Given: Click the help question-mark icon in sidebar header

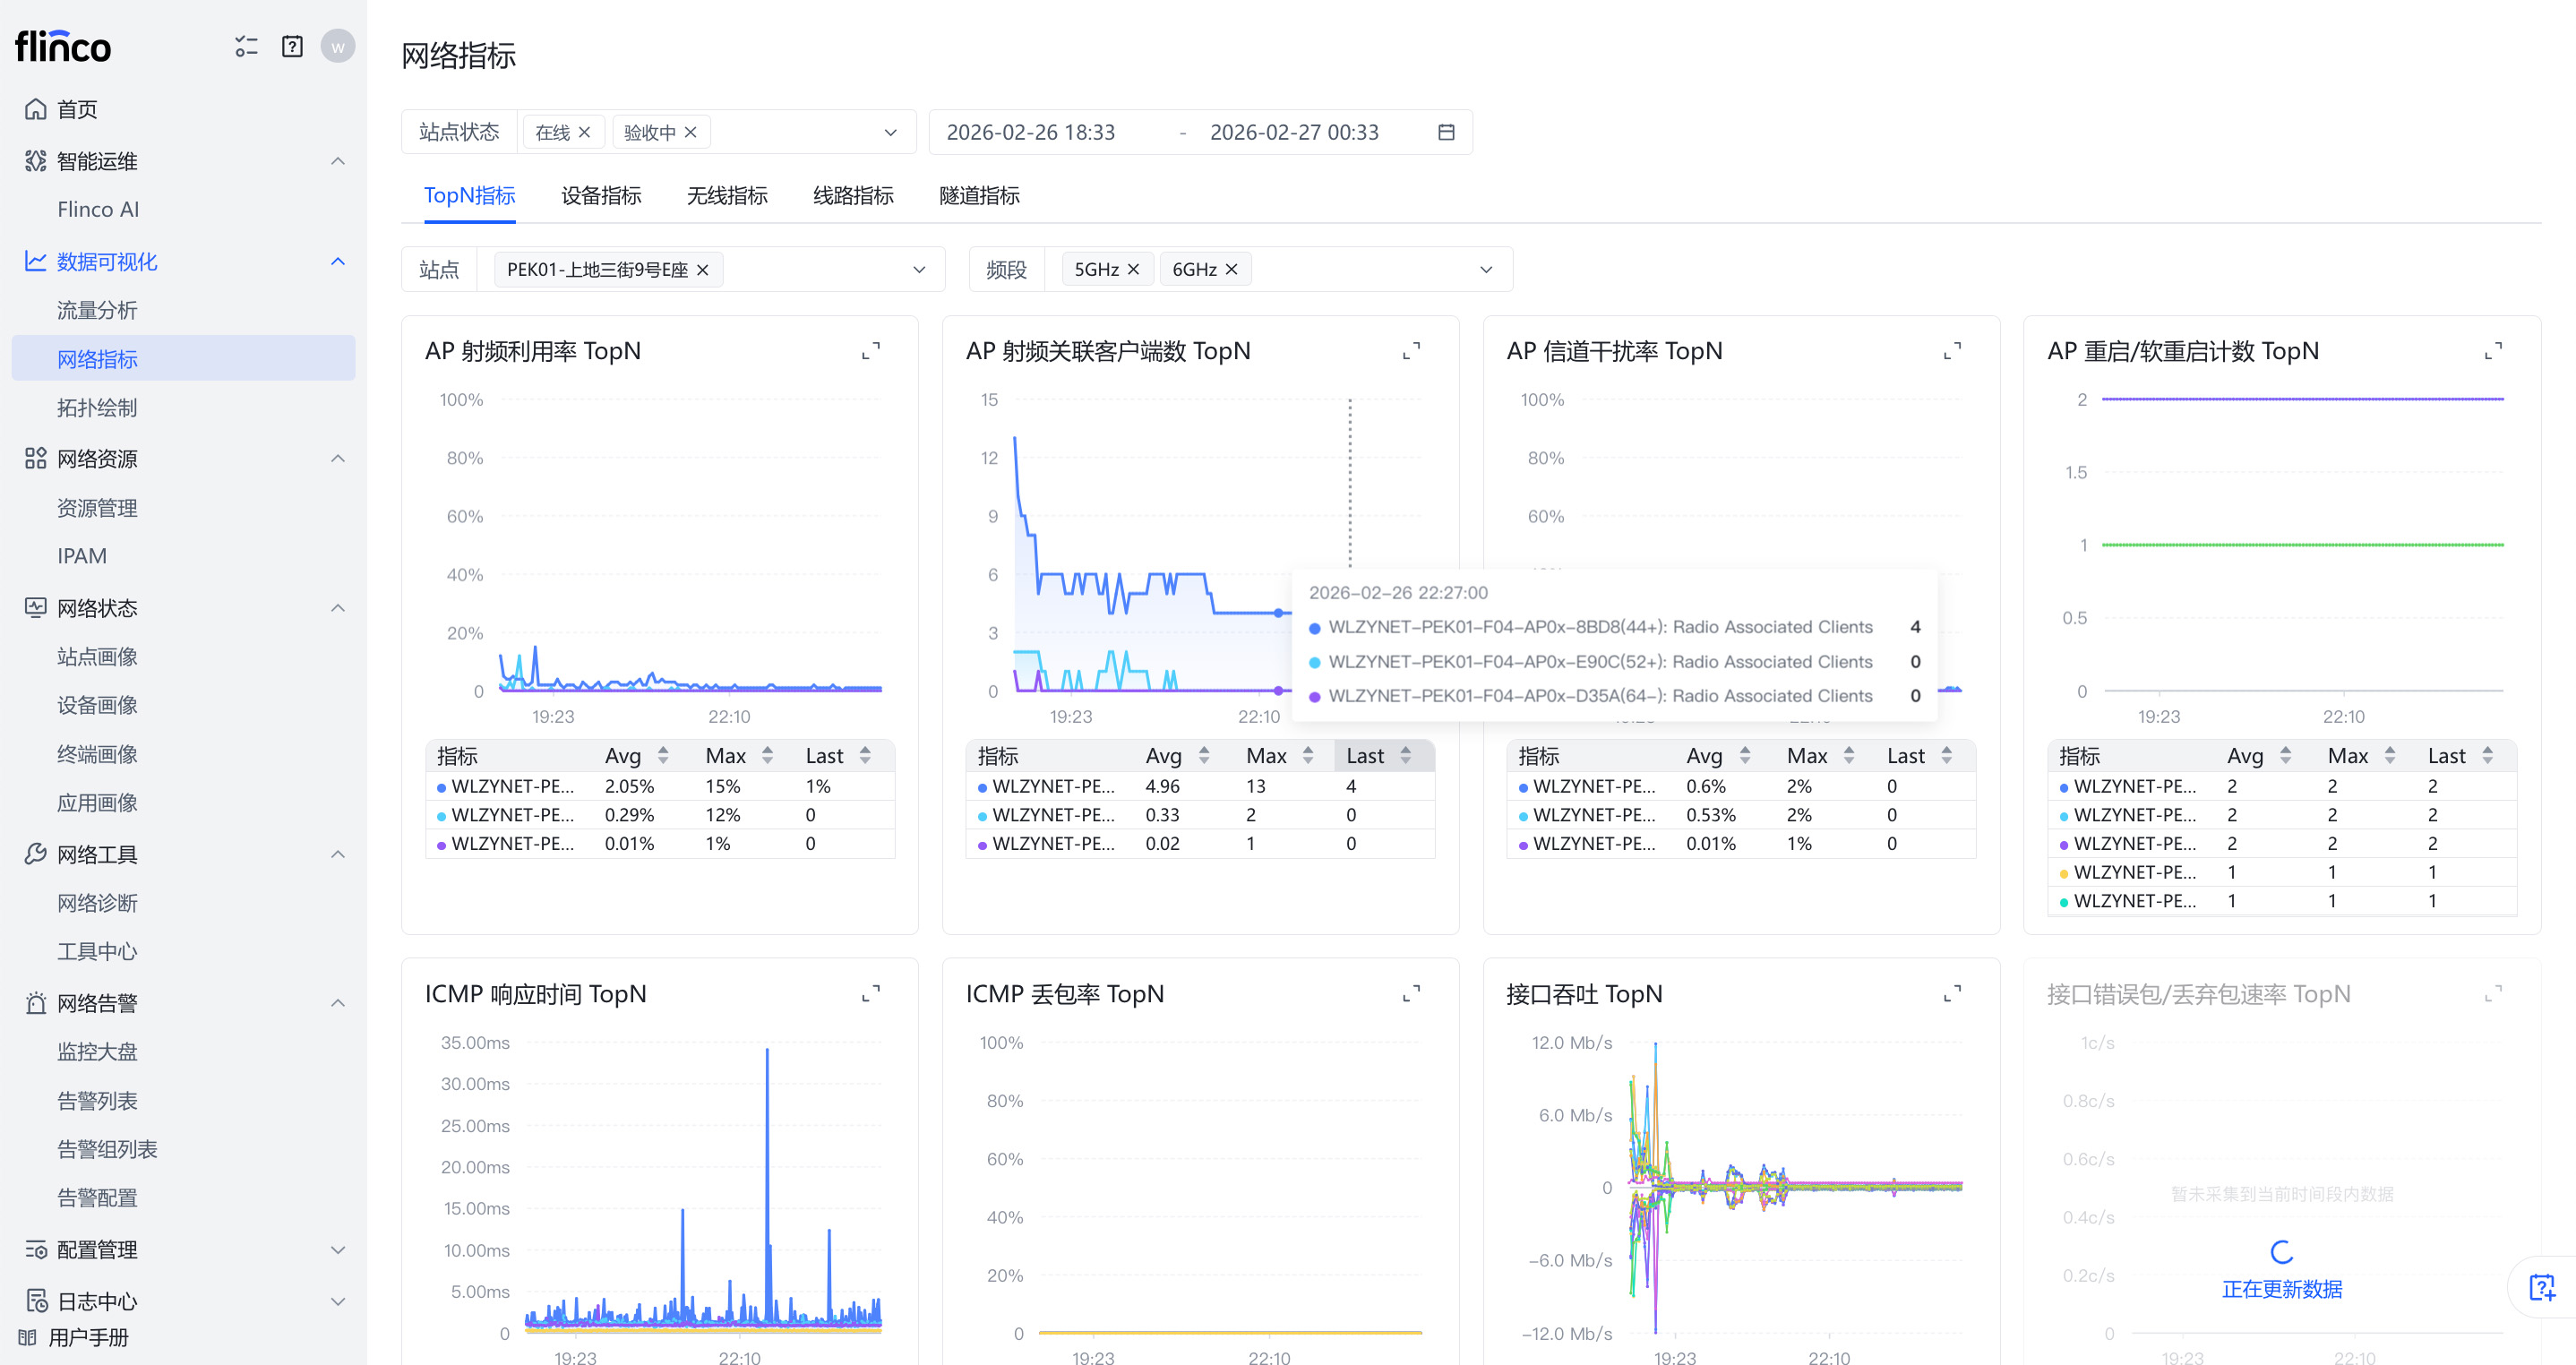Looking at the screenshot, I should [x=292, y=46].
